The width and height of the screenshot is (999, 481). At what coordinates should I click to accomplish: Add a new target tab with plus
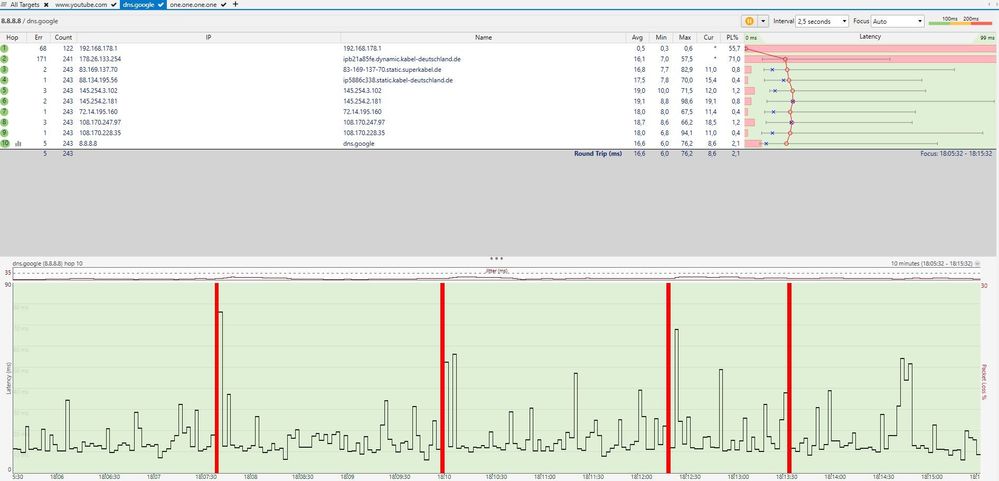pos(236,4)
